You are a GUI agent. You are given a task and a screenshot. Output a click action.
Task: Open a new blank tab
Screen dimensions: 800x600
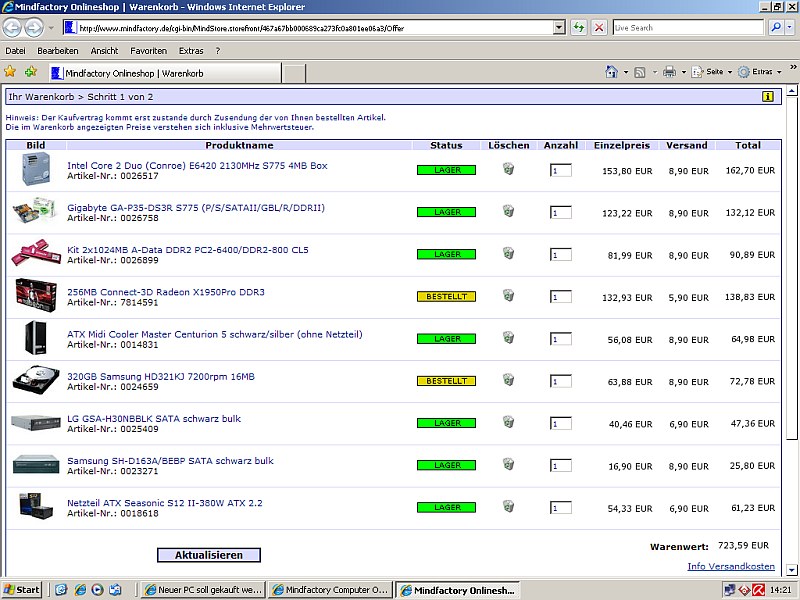pyautogui.click(x=294, y=73)
